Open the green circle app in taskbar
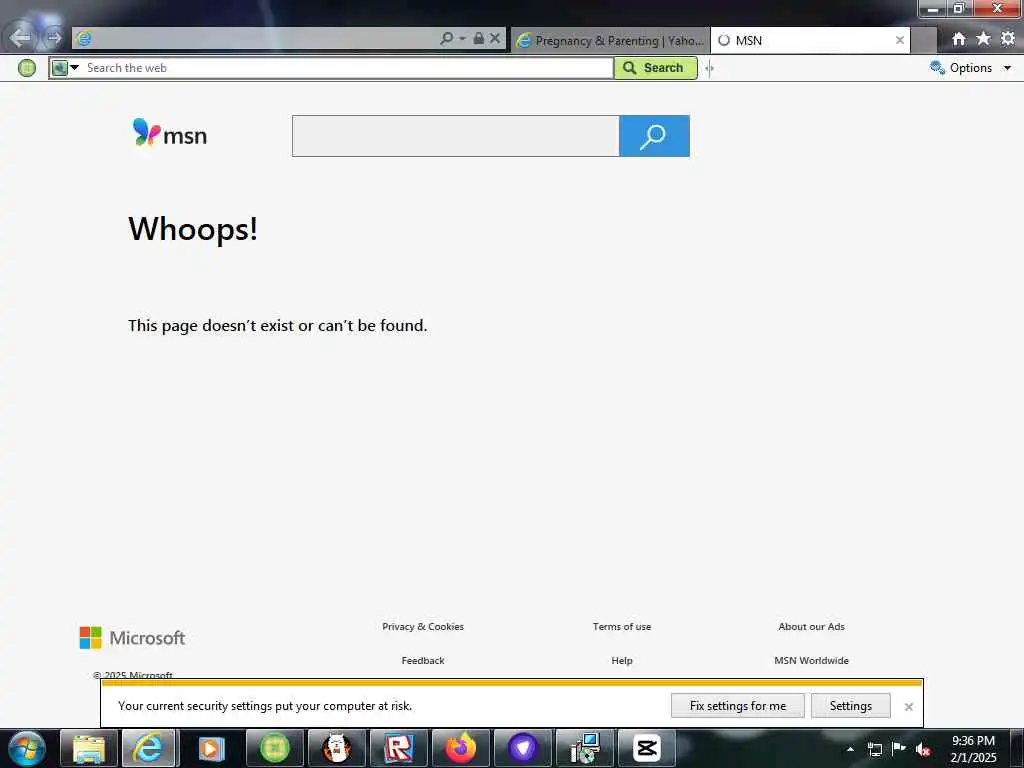 [274, 748]
